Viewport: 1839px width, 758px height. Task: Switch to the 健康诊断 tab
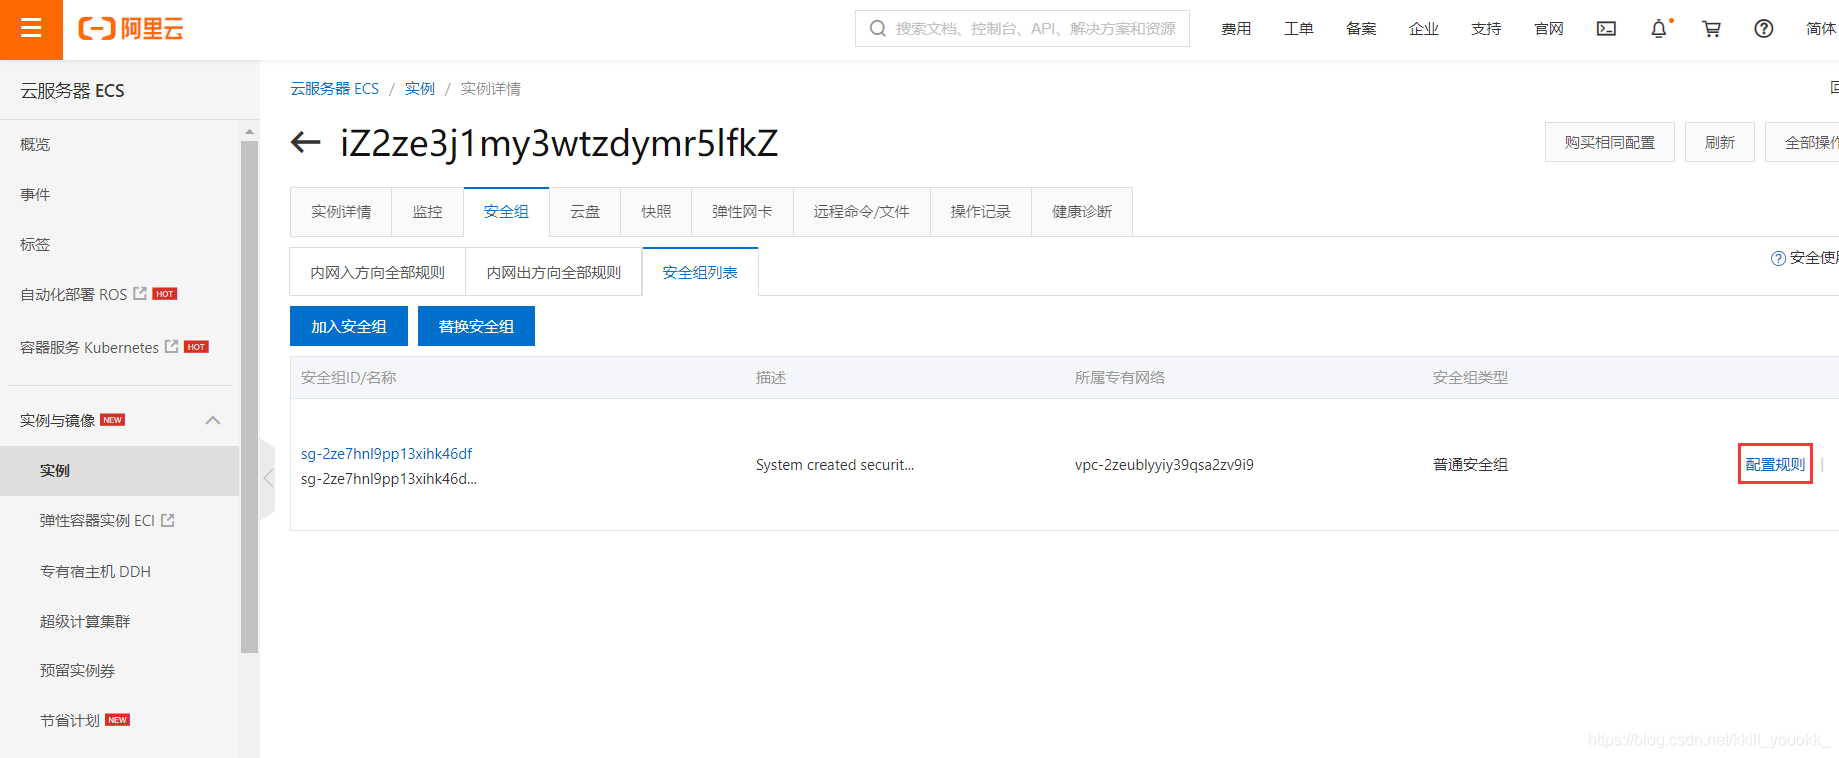point(1082,212)
